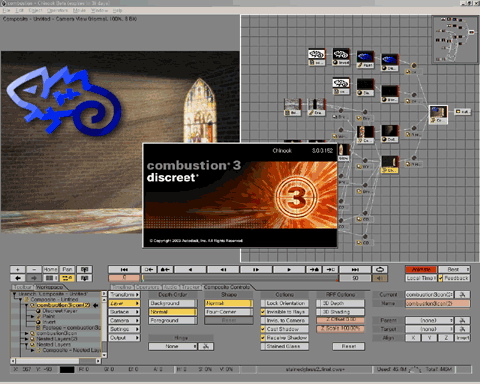This screenshot has width=480, height=384.
Task: Select the Discreet Keyer operator icon in Workspace
Action: tap(38, 311)
